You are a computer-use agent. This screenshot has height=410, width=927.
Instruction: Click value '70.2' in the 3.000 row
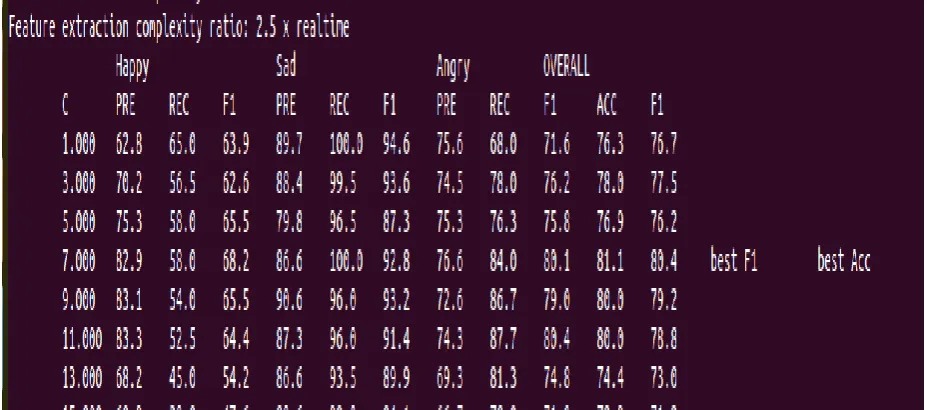(x=129, y=183)
